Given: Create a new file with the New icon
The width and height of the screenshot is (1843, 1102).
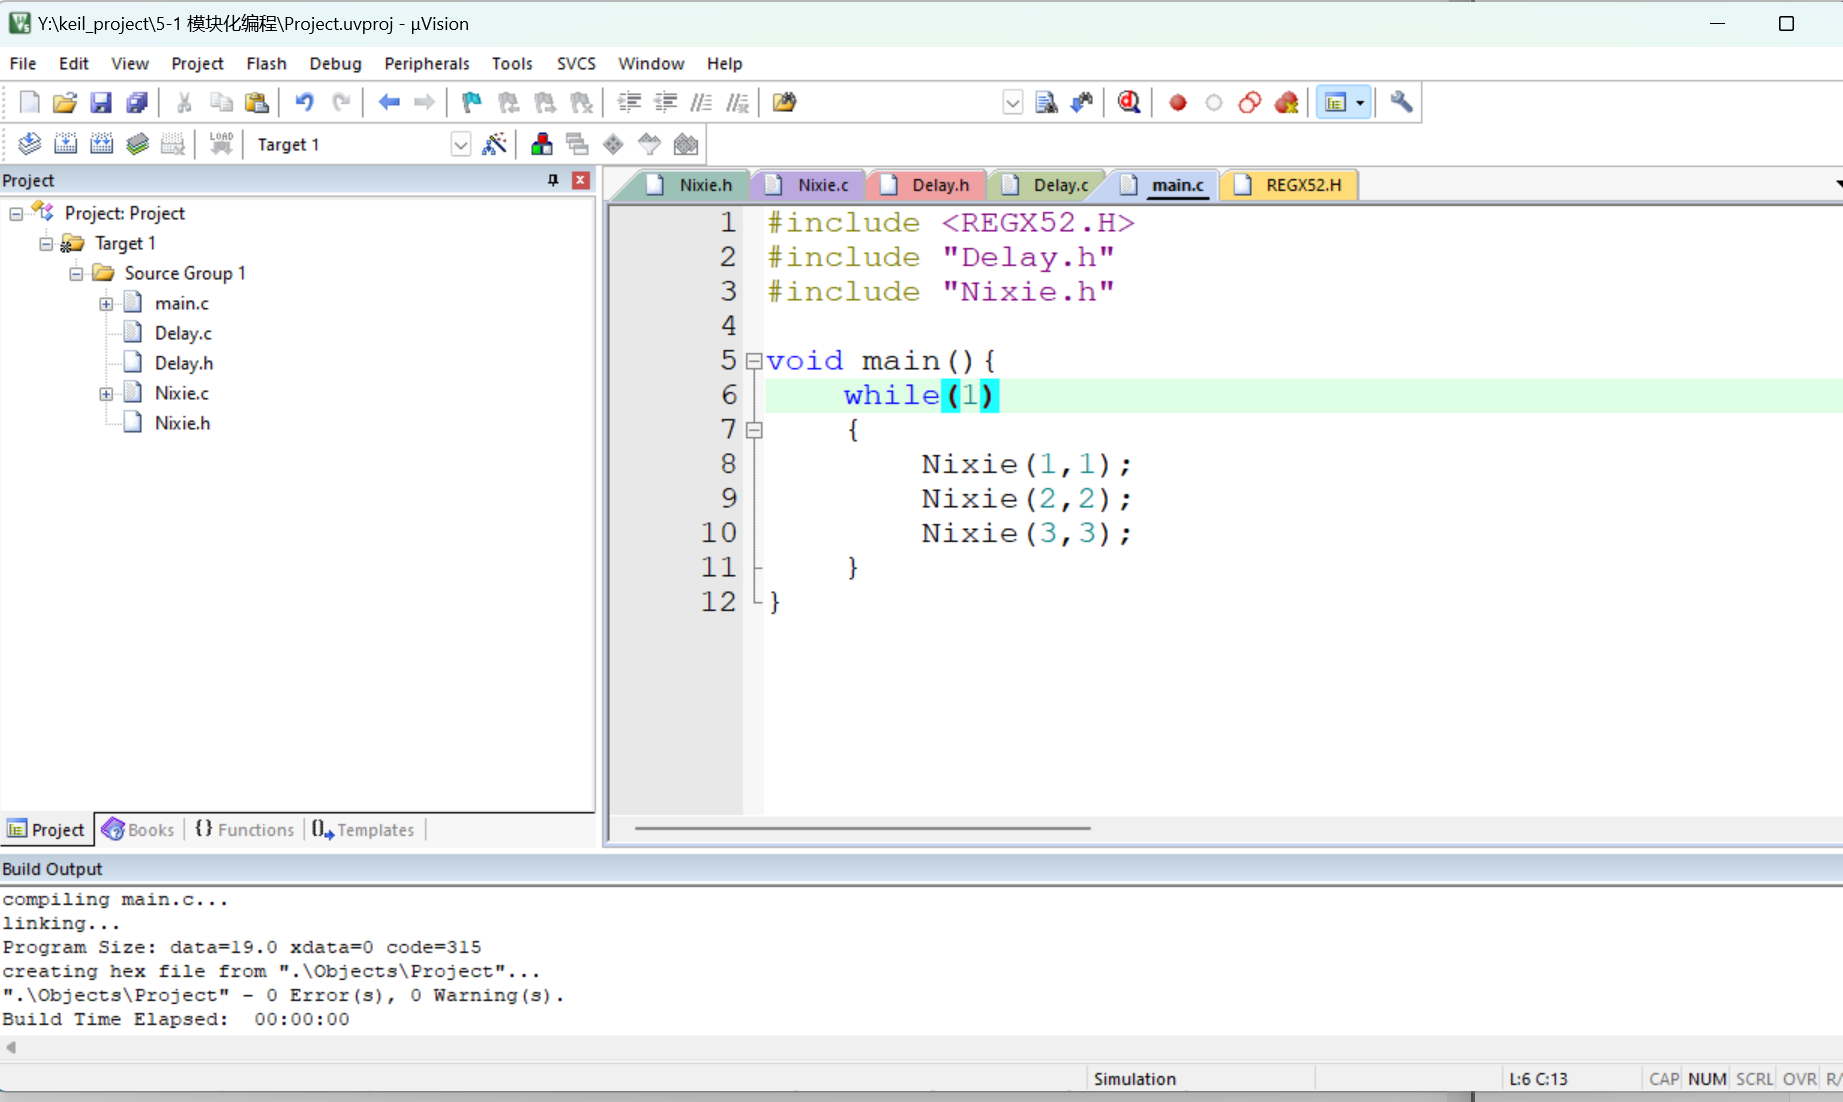Looking at the screenshot, I should point(29,102).
